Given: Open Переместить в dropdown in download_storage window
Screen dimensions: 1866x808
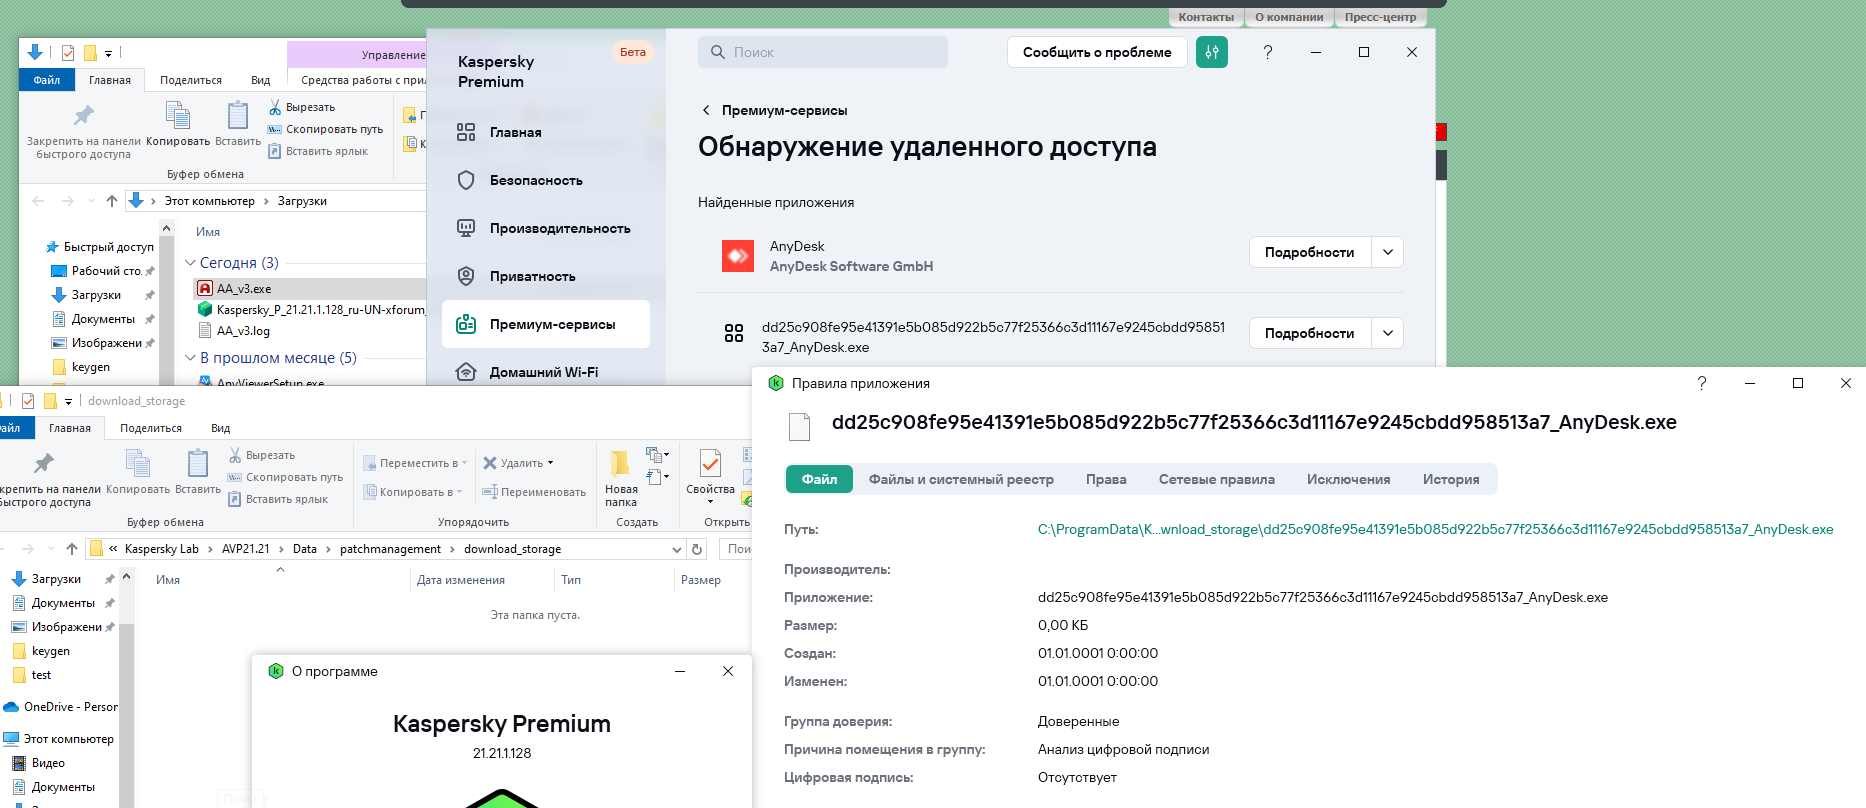Looking at the screenshot, I should click(x=415, y=463).
